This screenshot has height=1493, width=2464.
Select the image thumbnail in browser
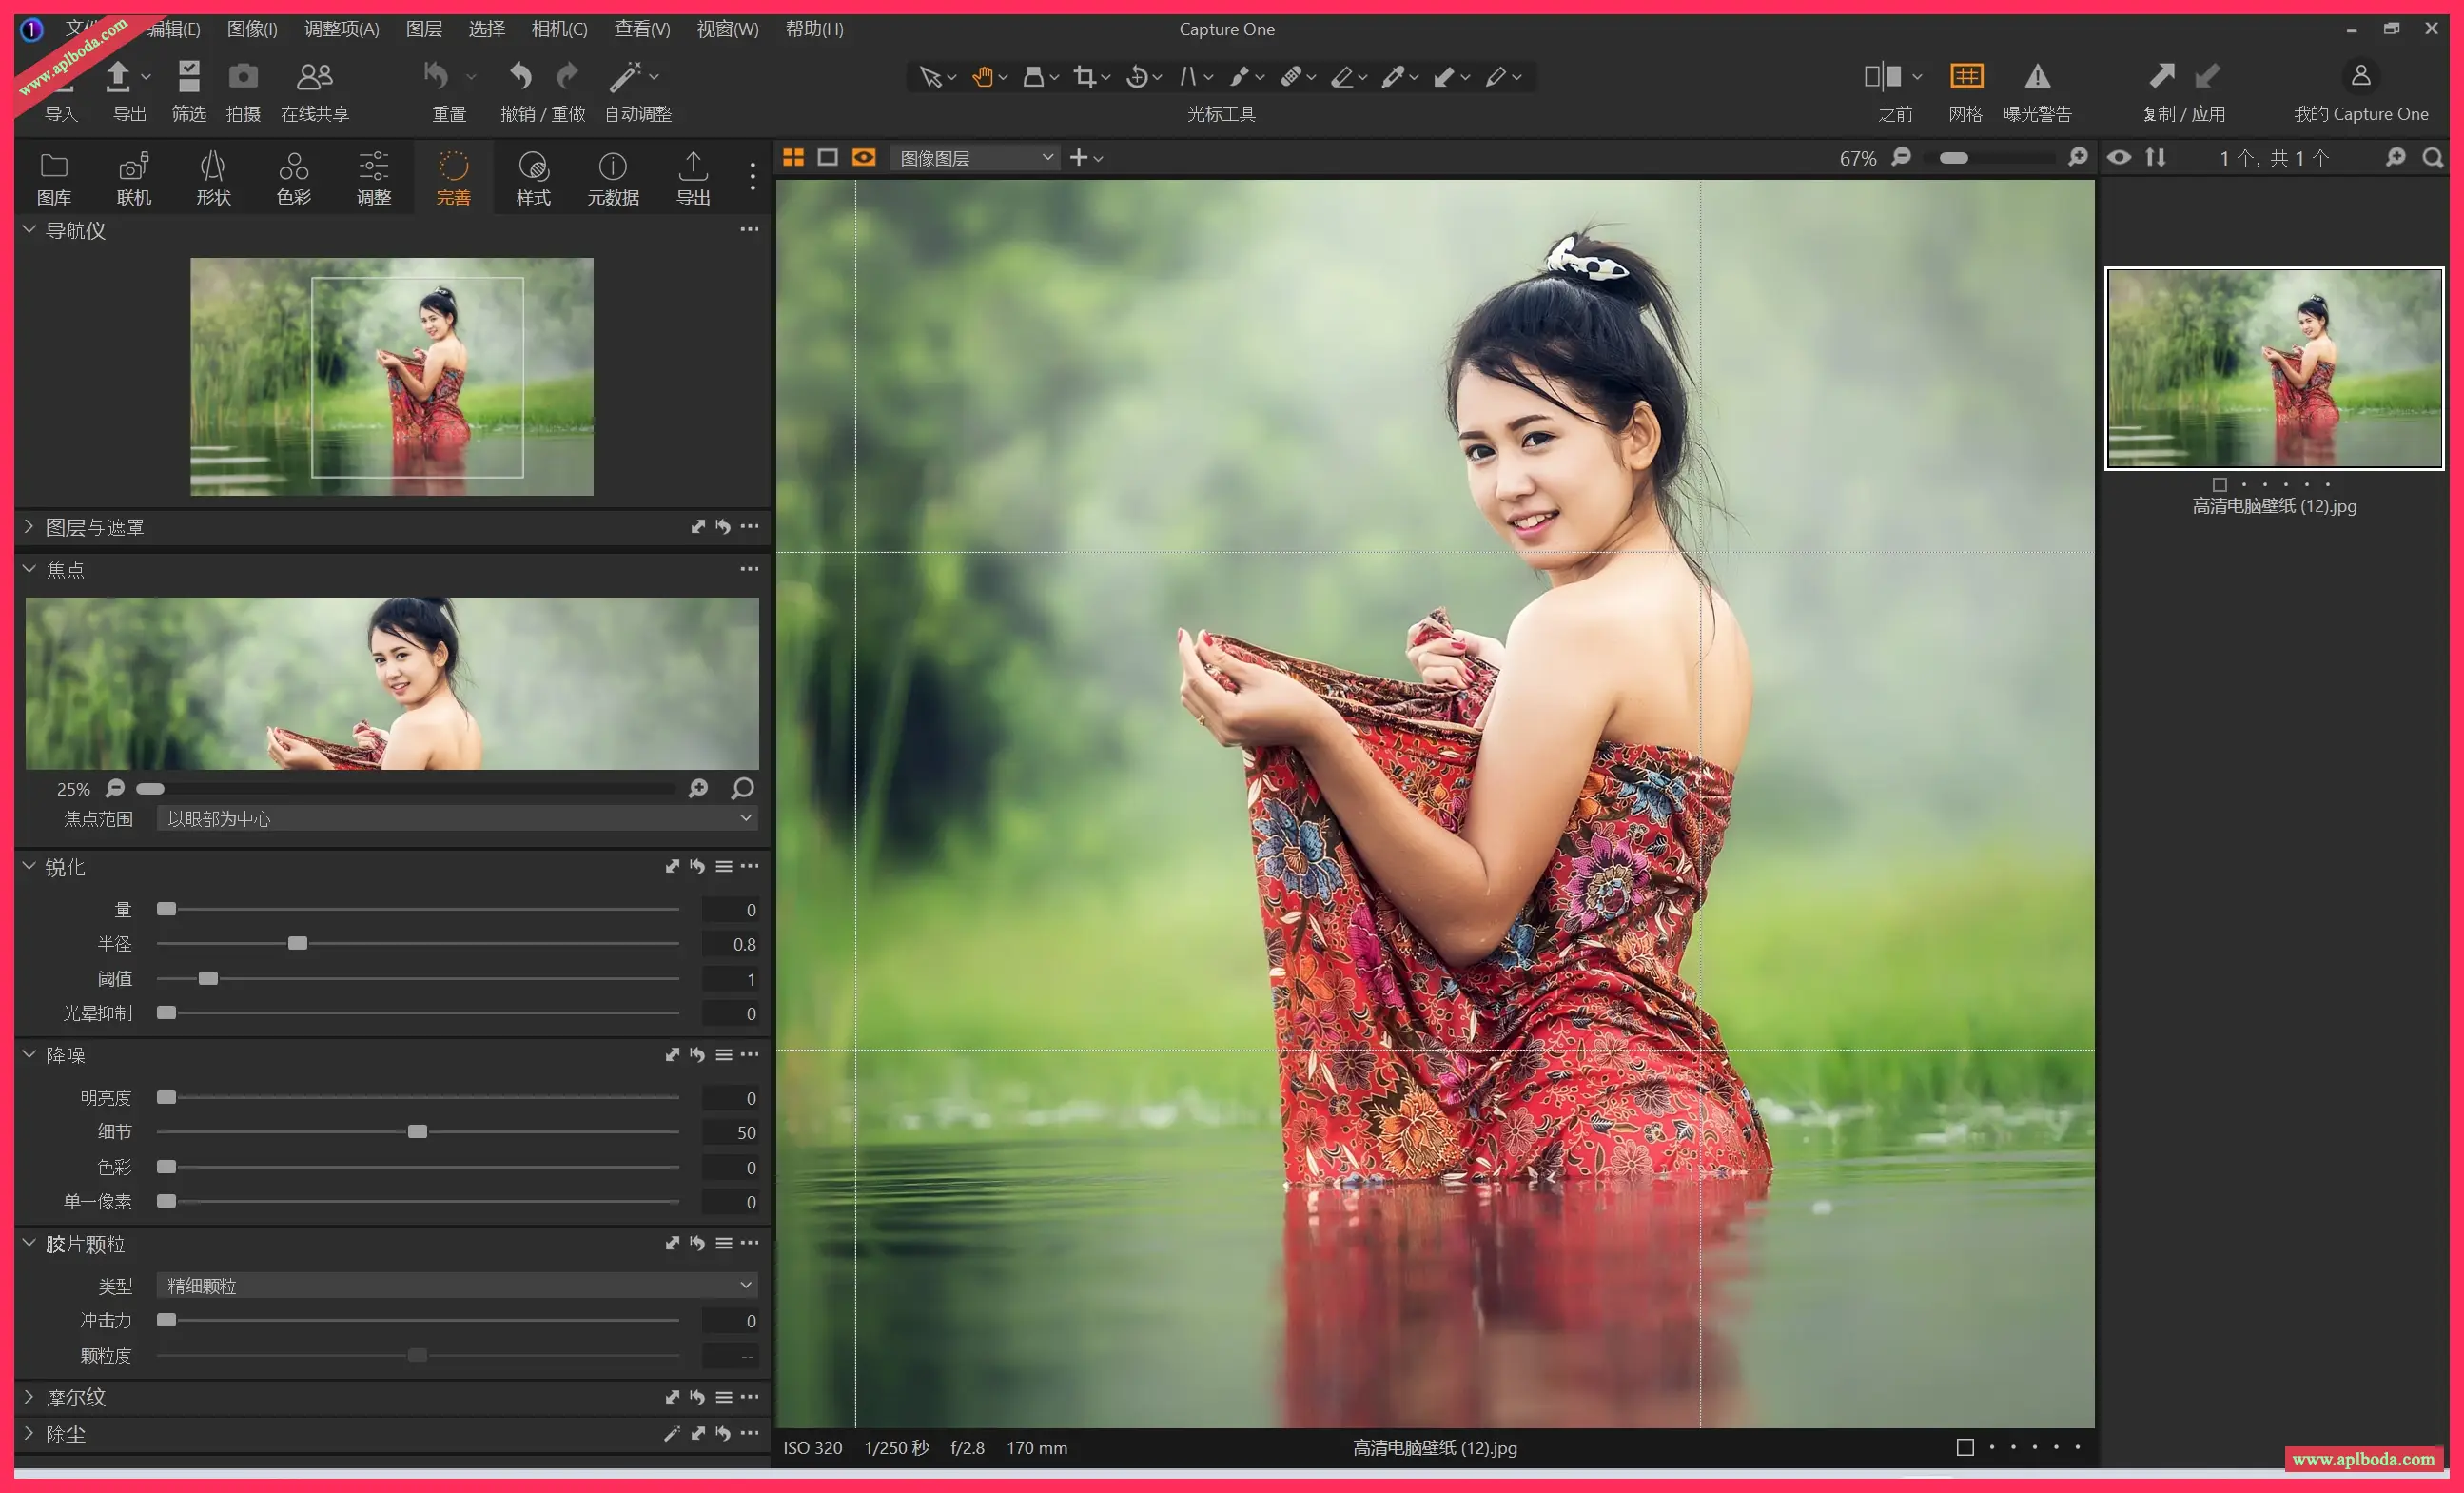pyautogui.click(x=2273, y=368)
